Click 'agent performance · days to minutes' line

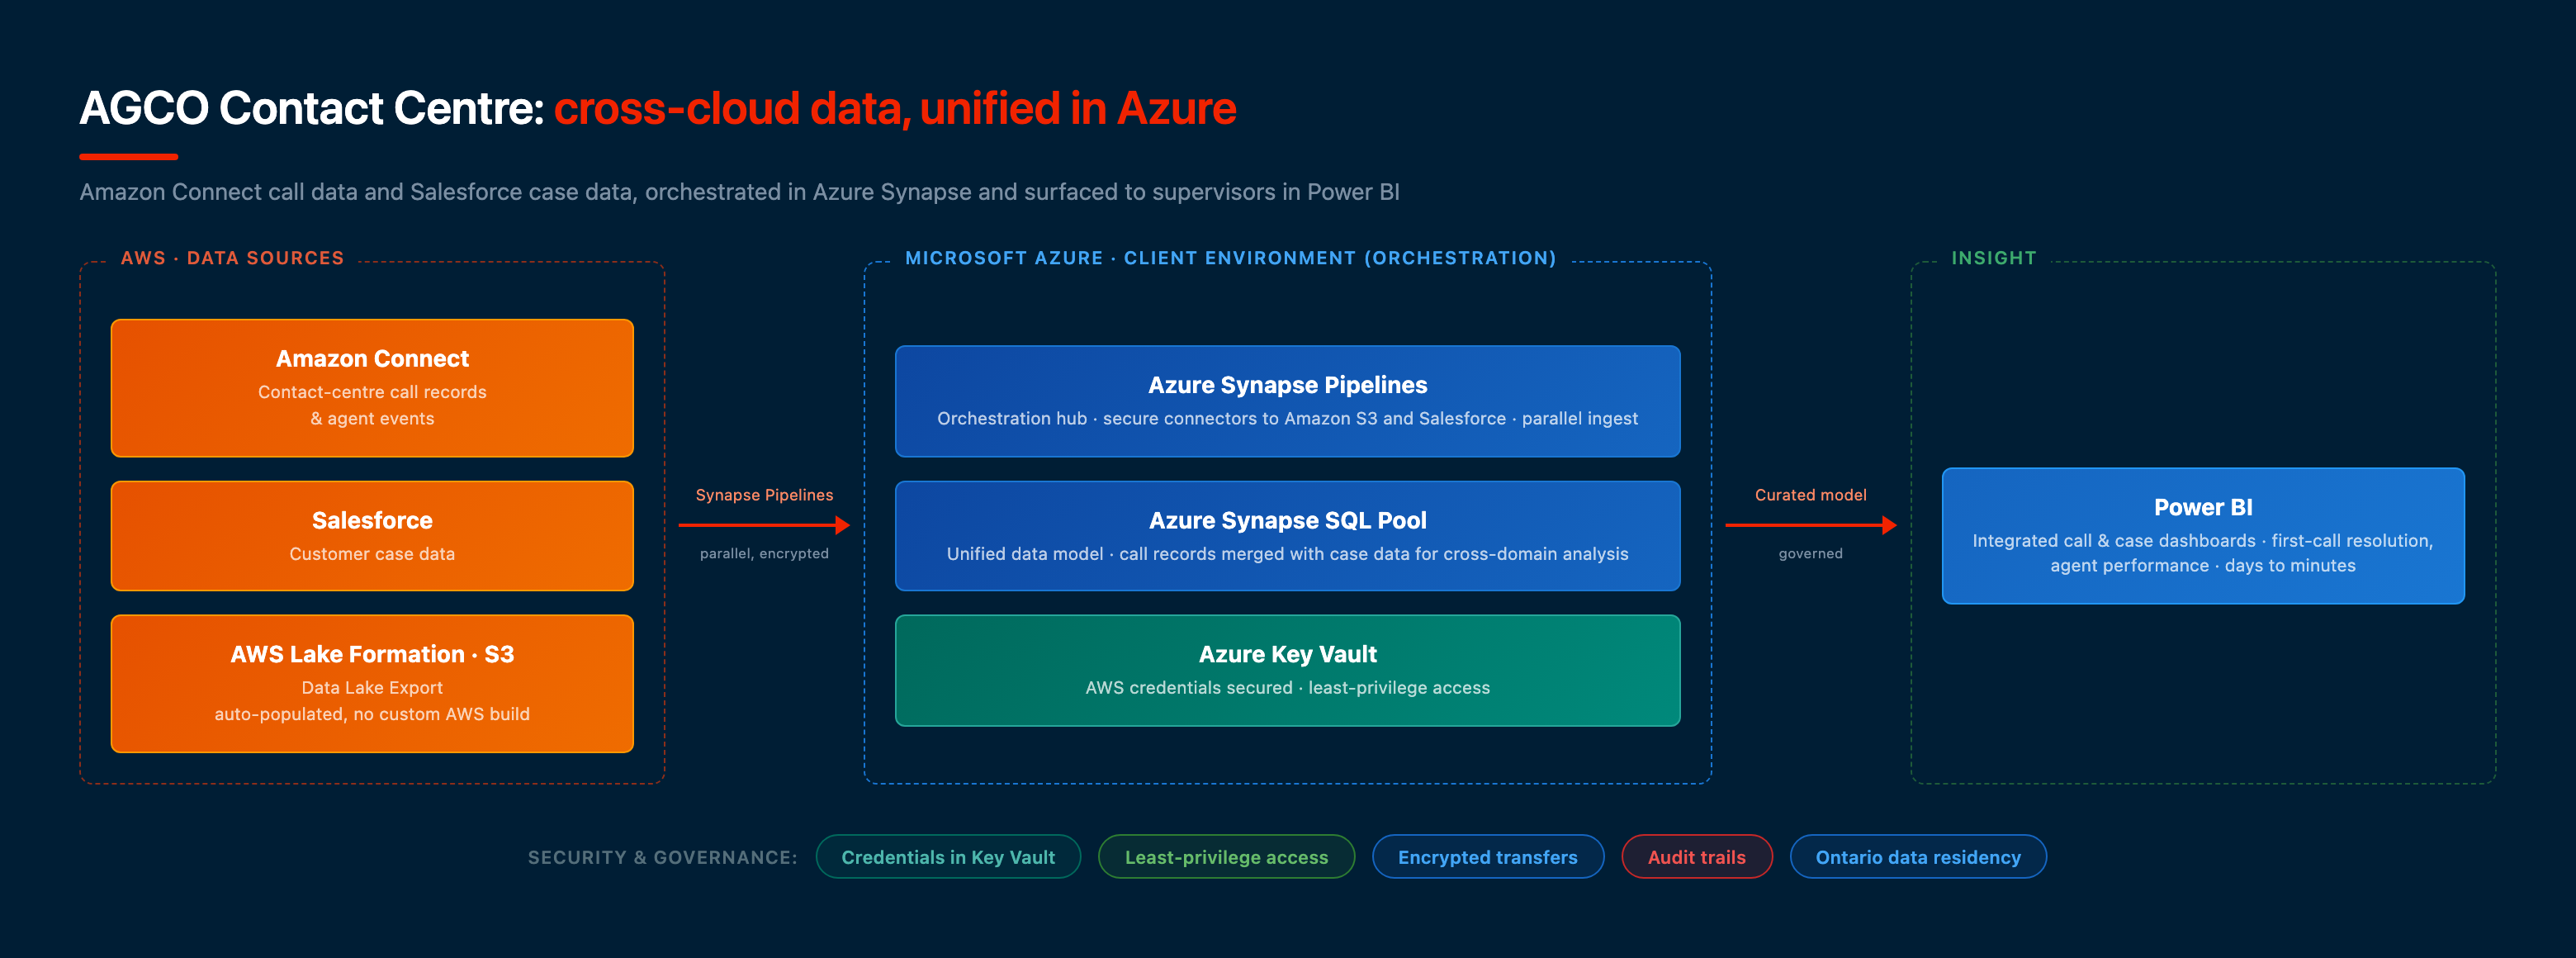pos(2203,566)
